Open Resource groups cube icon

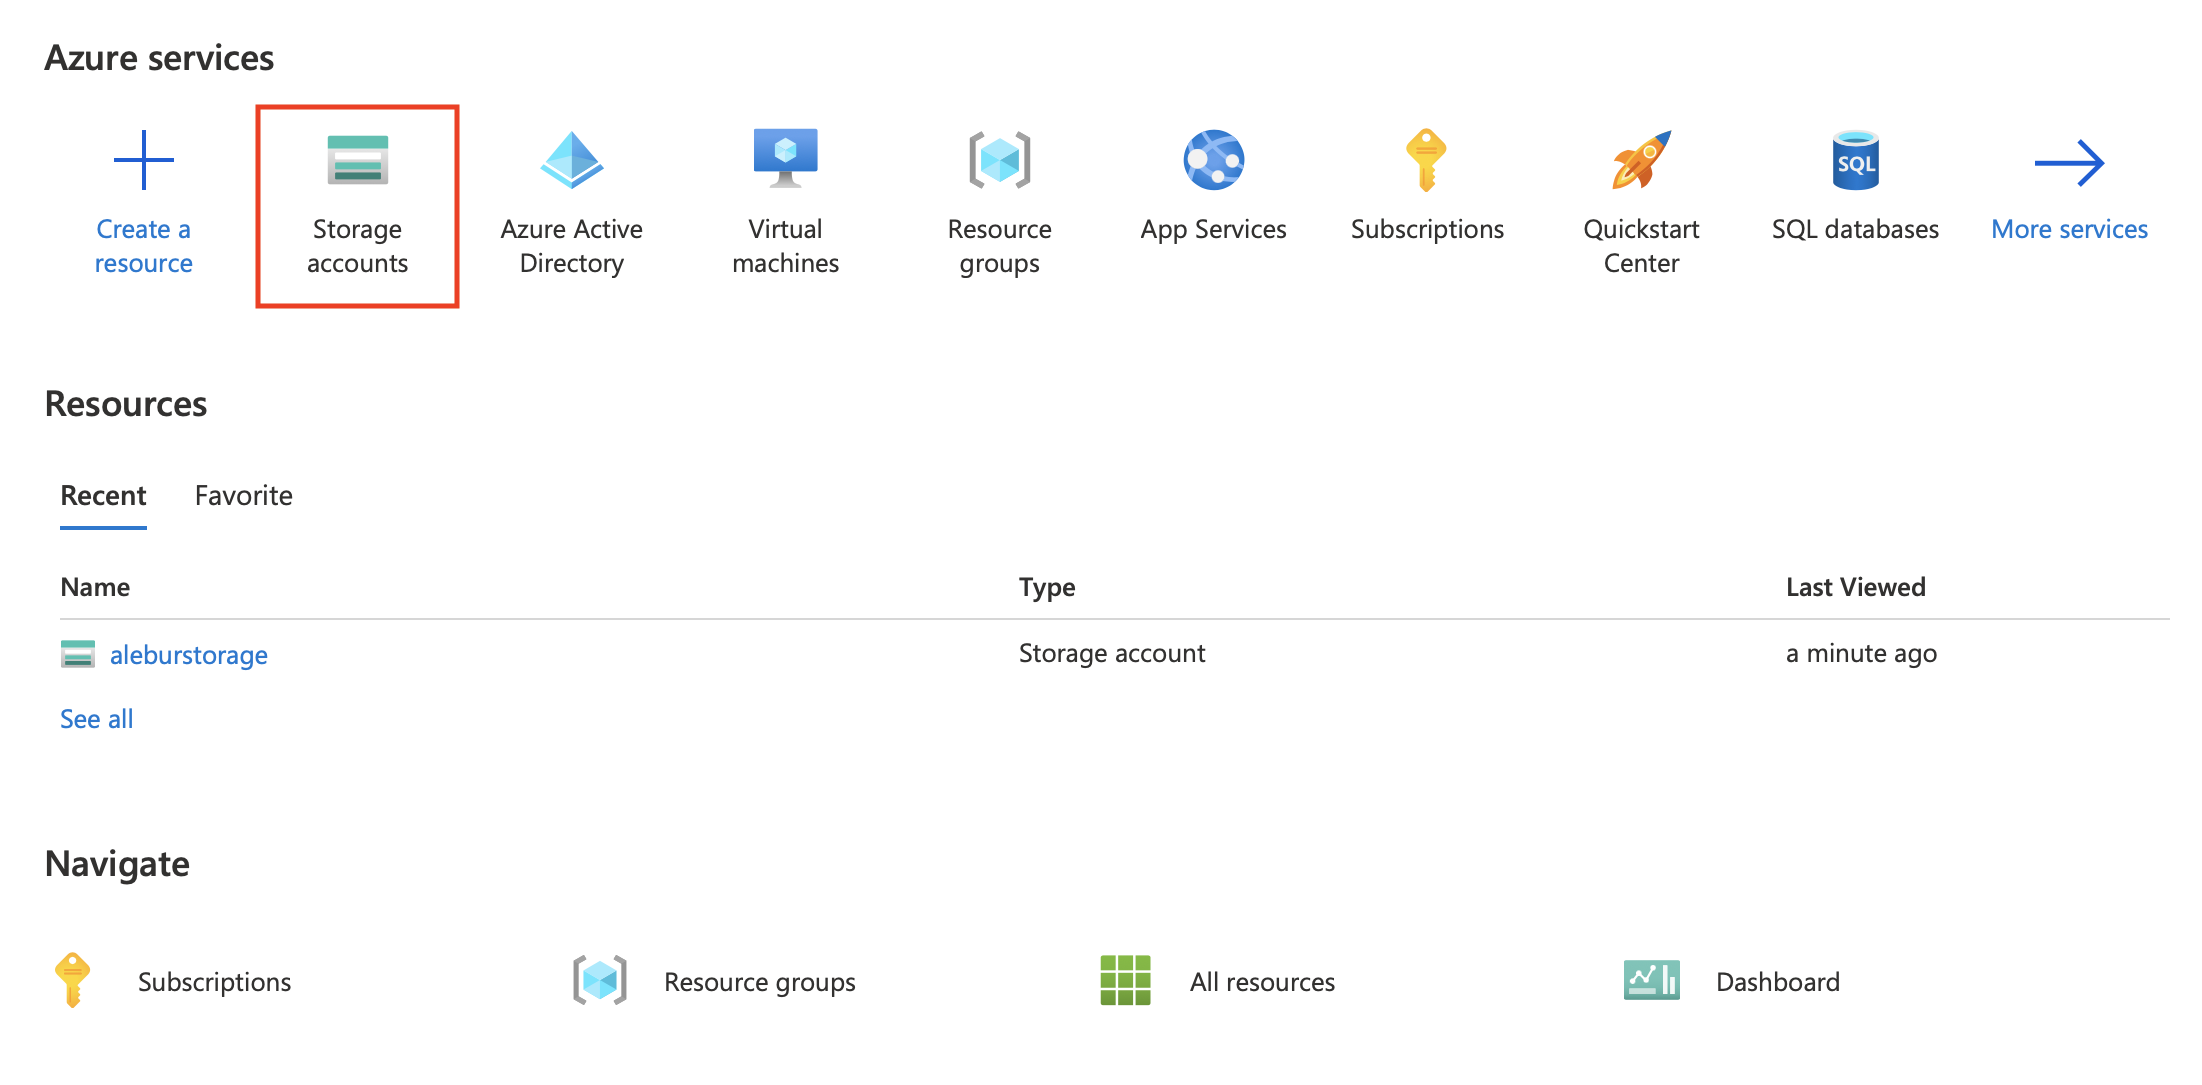point(999,160)
